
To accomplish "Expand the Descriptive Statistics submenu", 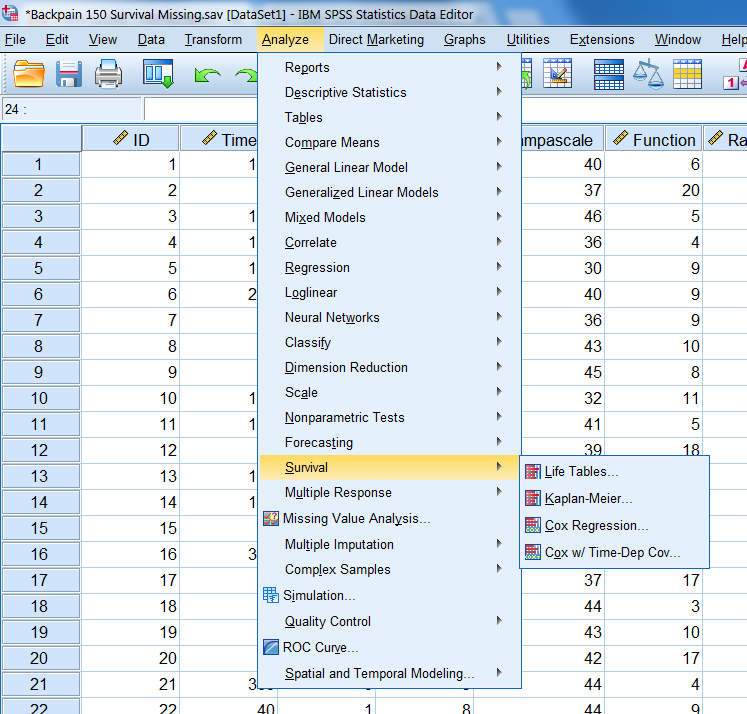I will (345, 92).
